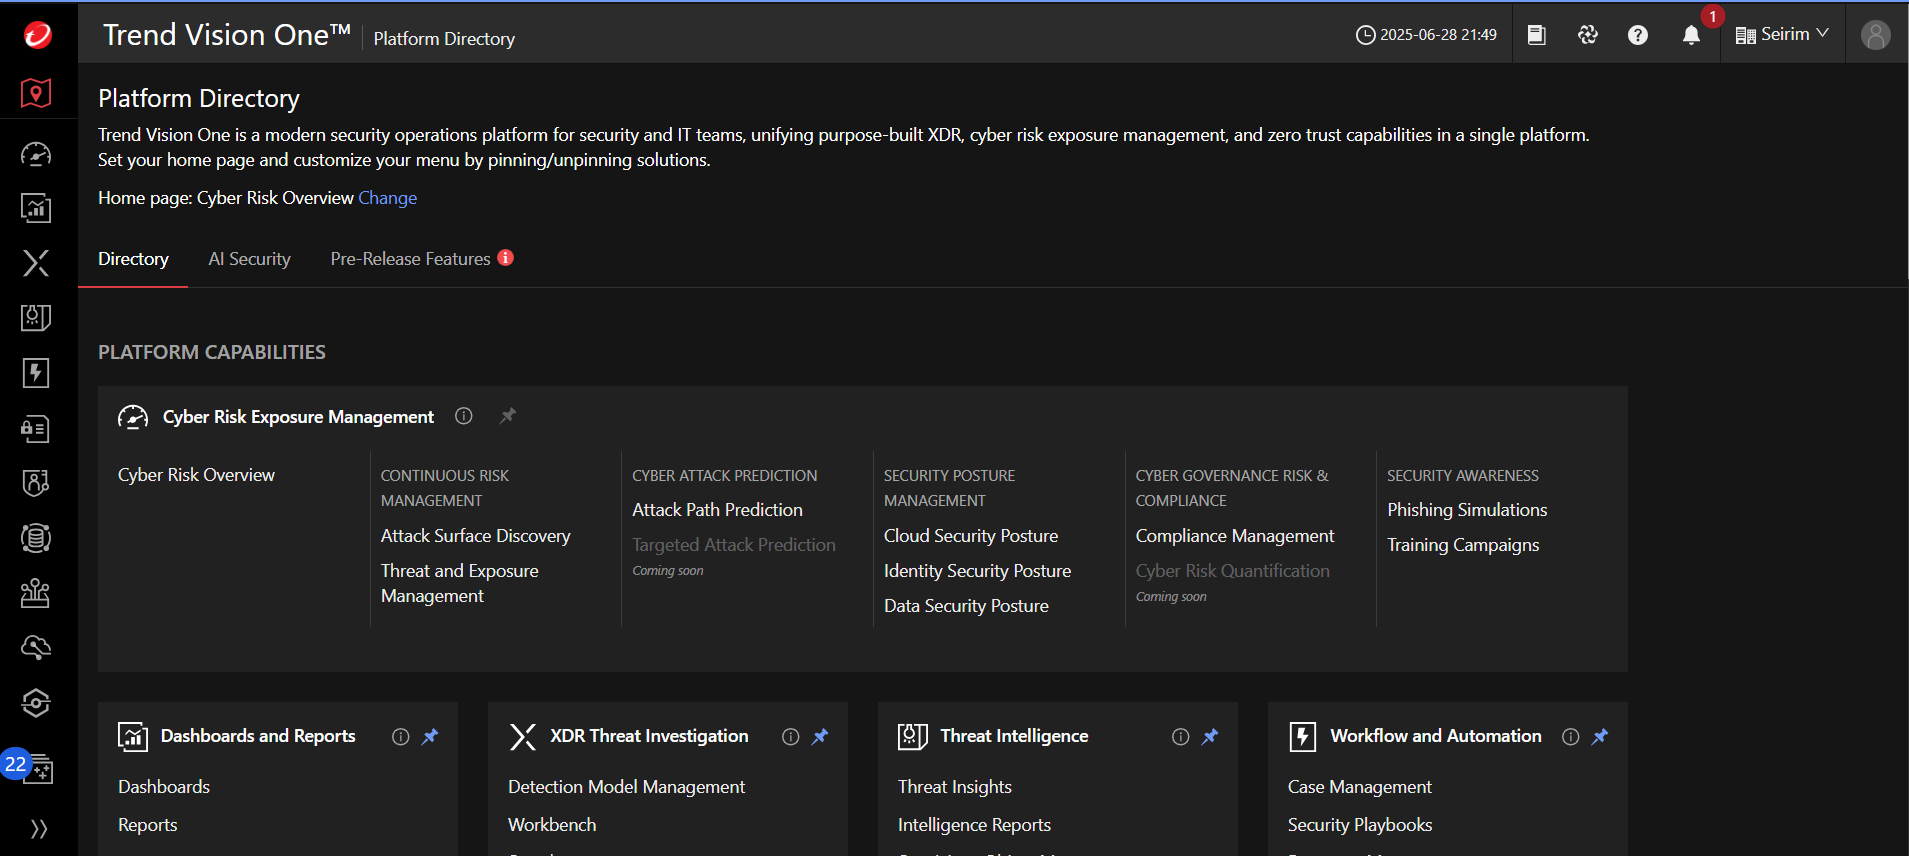Image resolution: width=1909 pixels, height=856 pixels.
Task: Click the clock date-time display
Action: coord(1426,35)
